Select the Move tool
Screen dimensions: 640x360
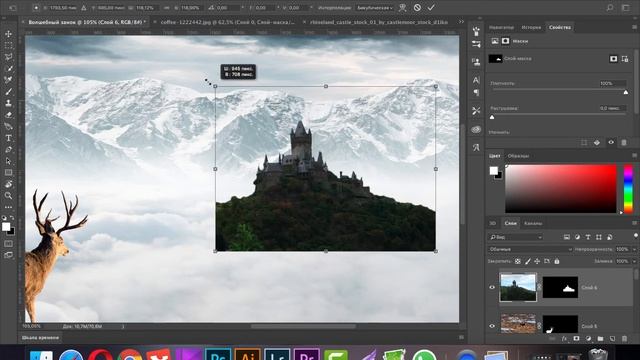(x=8, y=34)
